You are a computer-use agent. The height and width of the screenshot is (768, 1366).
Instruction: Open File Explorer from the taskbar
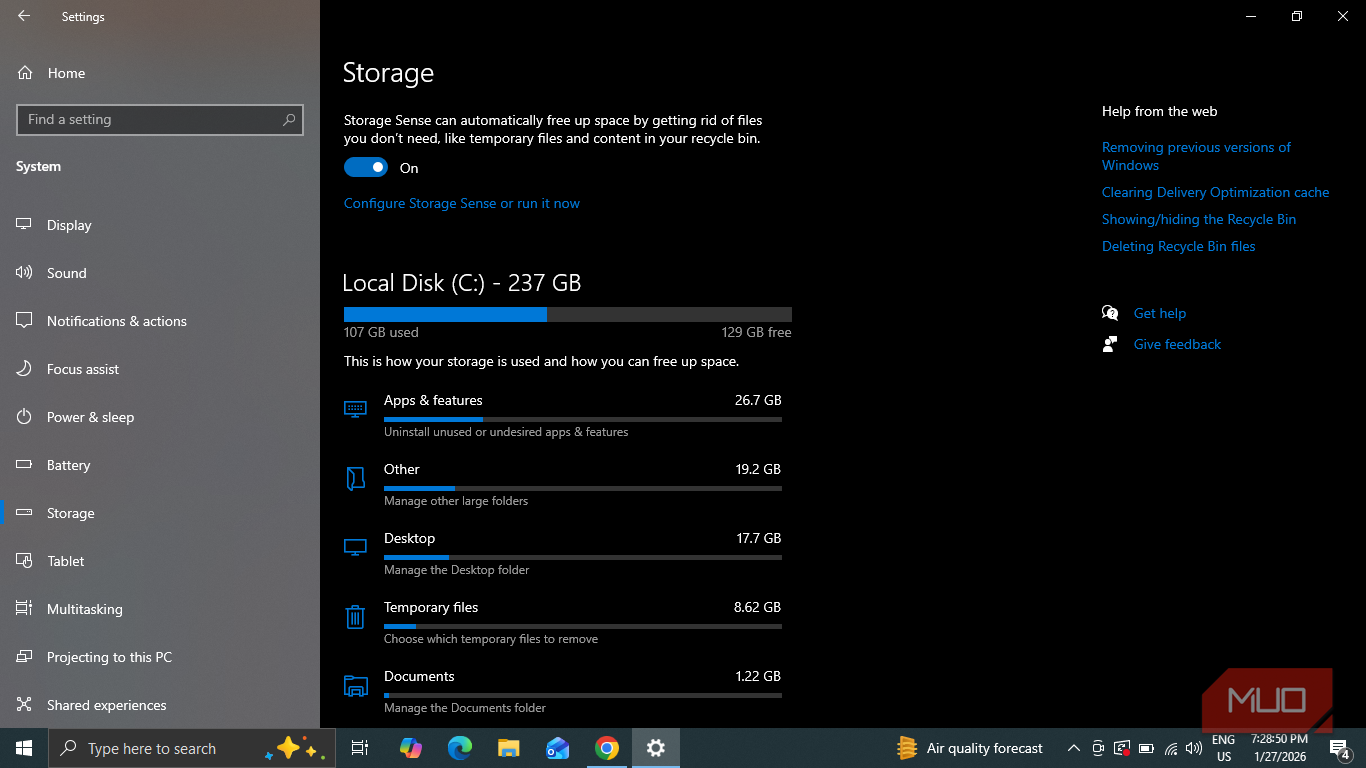click(508, 748)
